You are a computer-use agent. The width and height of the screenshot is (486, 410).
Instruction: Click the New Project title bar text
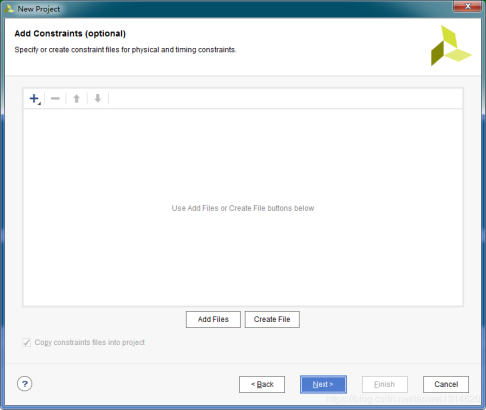(x=39, y=9)
